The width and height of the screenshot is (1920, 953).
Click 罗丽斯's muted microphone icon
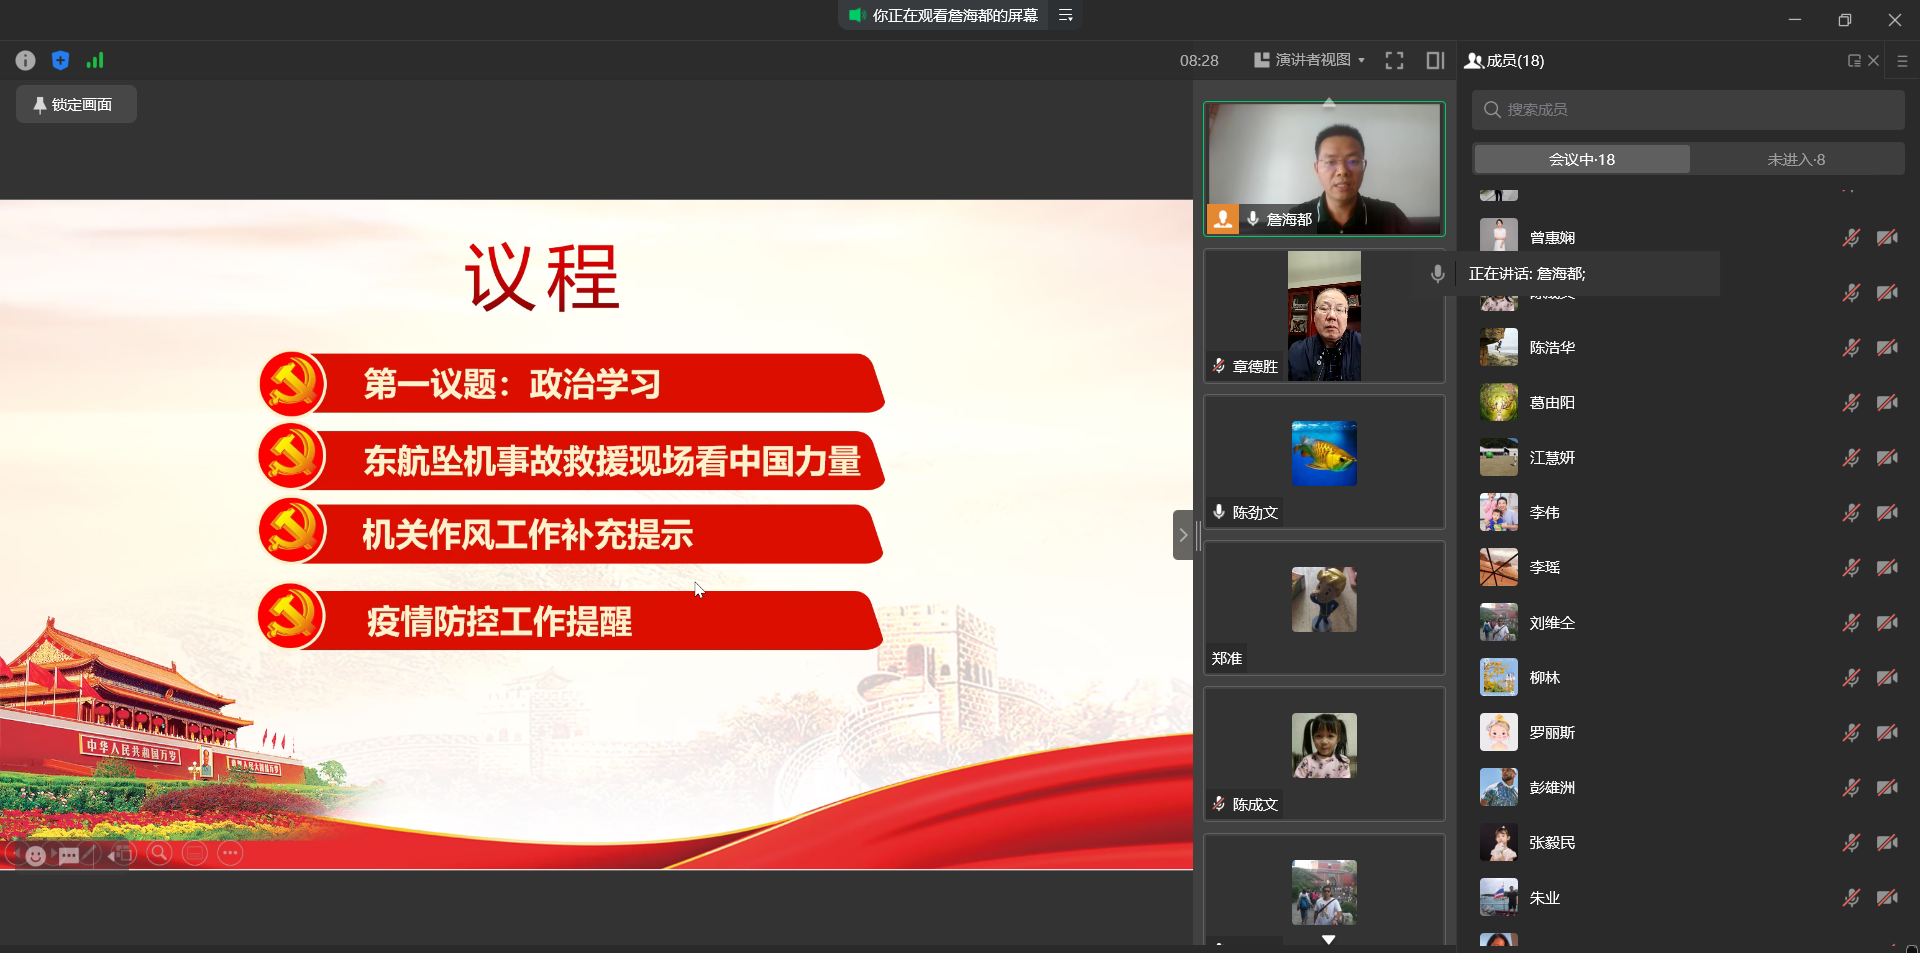(x=1851, y=733)
